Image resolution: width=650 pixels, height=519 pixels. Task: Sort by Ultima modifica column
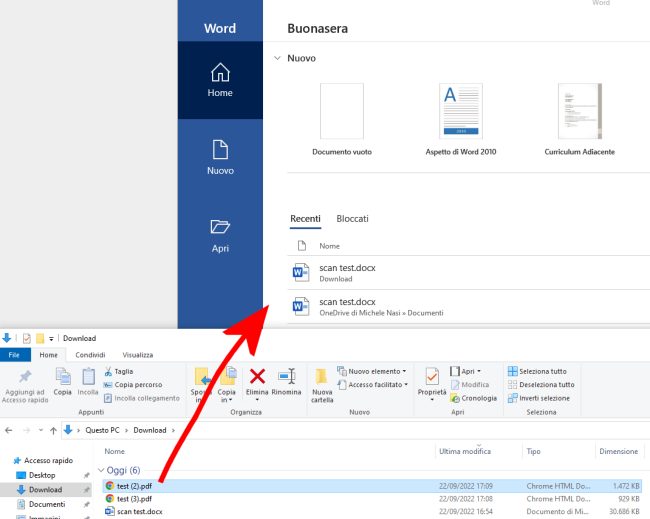click(x=465, y=451)
